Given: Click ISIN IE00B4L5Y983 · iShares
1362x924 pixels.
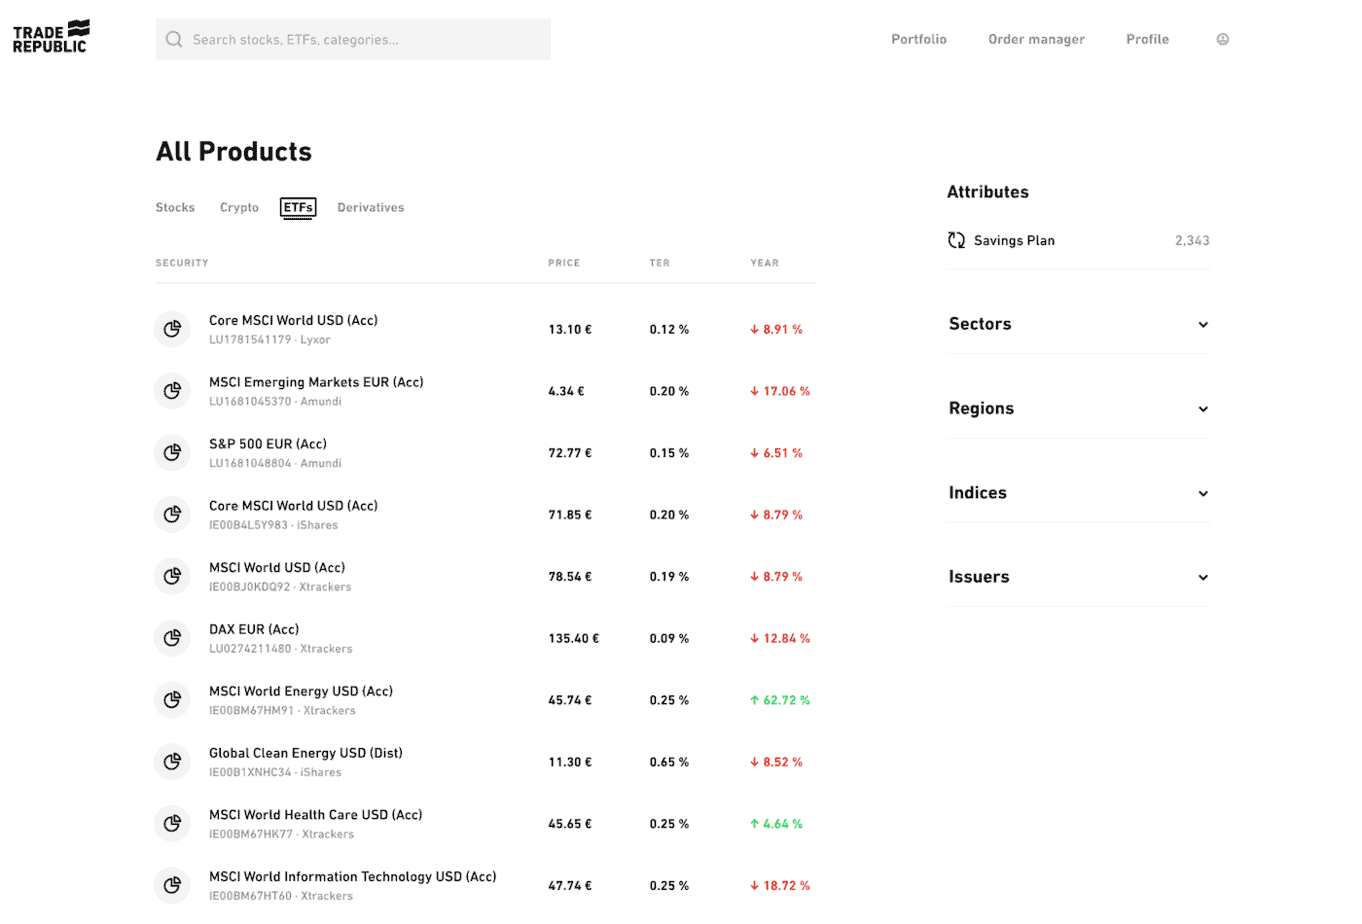Looking at the screenshot, I should (273, 525).
